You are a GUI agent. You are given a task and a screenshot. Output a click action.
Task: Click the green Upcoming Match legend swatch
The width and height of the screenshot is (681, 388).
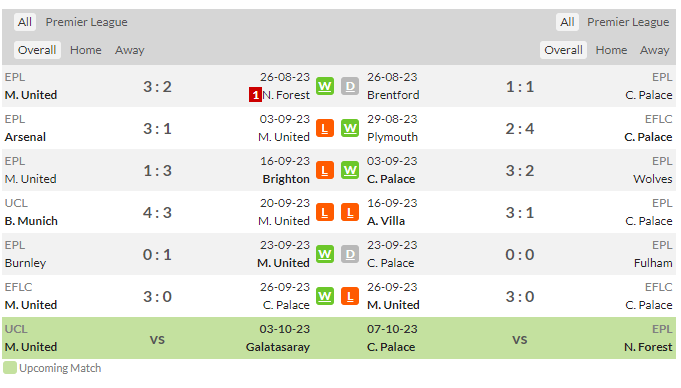[x=10, y=368]
